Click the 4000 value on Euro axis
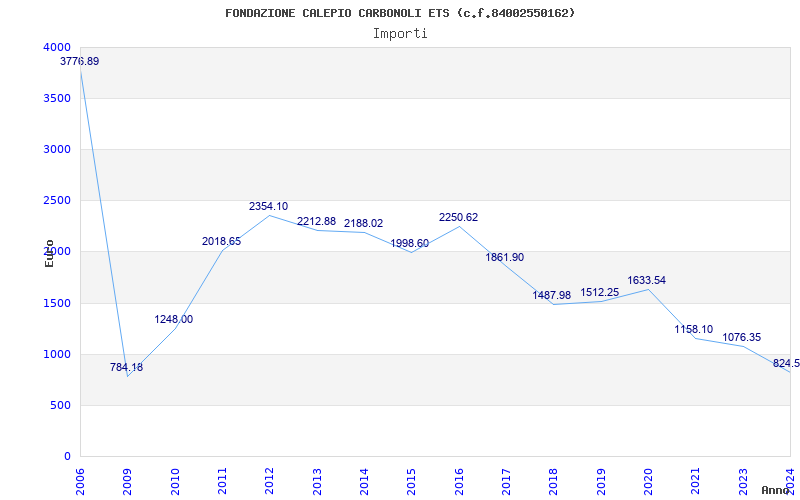800x500 pixels. coord(57,47)
